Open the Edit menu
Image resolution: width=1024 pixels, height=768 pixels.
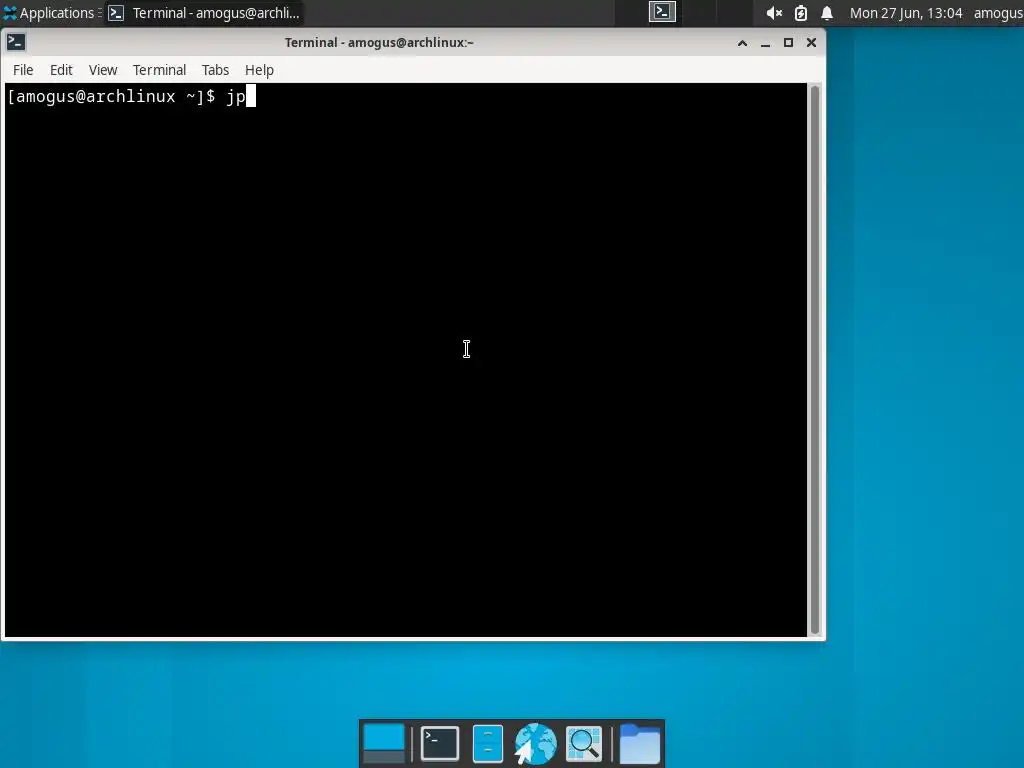pos(61,70)
